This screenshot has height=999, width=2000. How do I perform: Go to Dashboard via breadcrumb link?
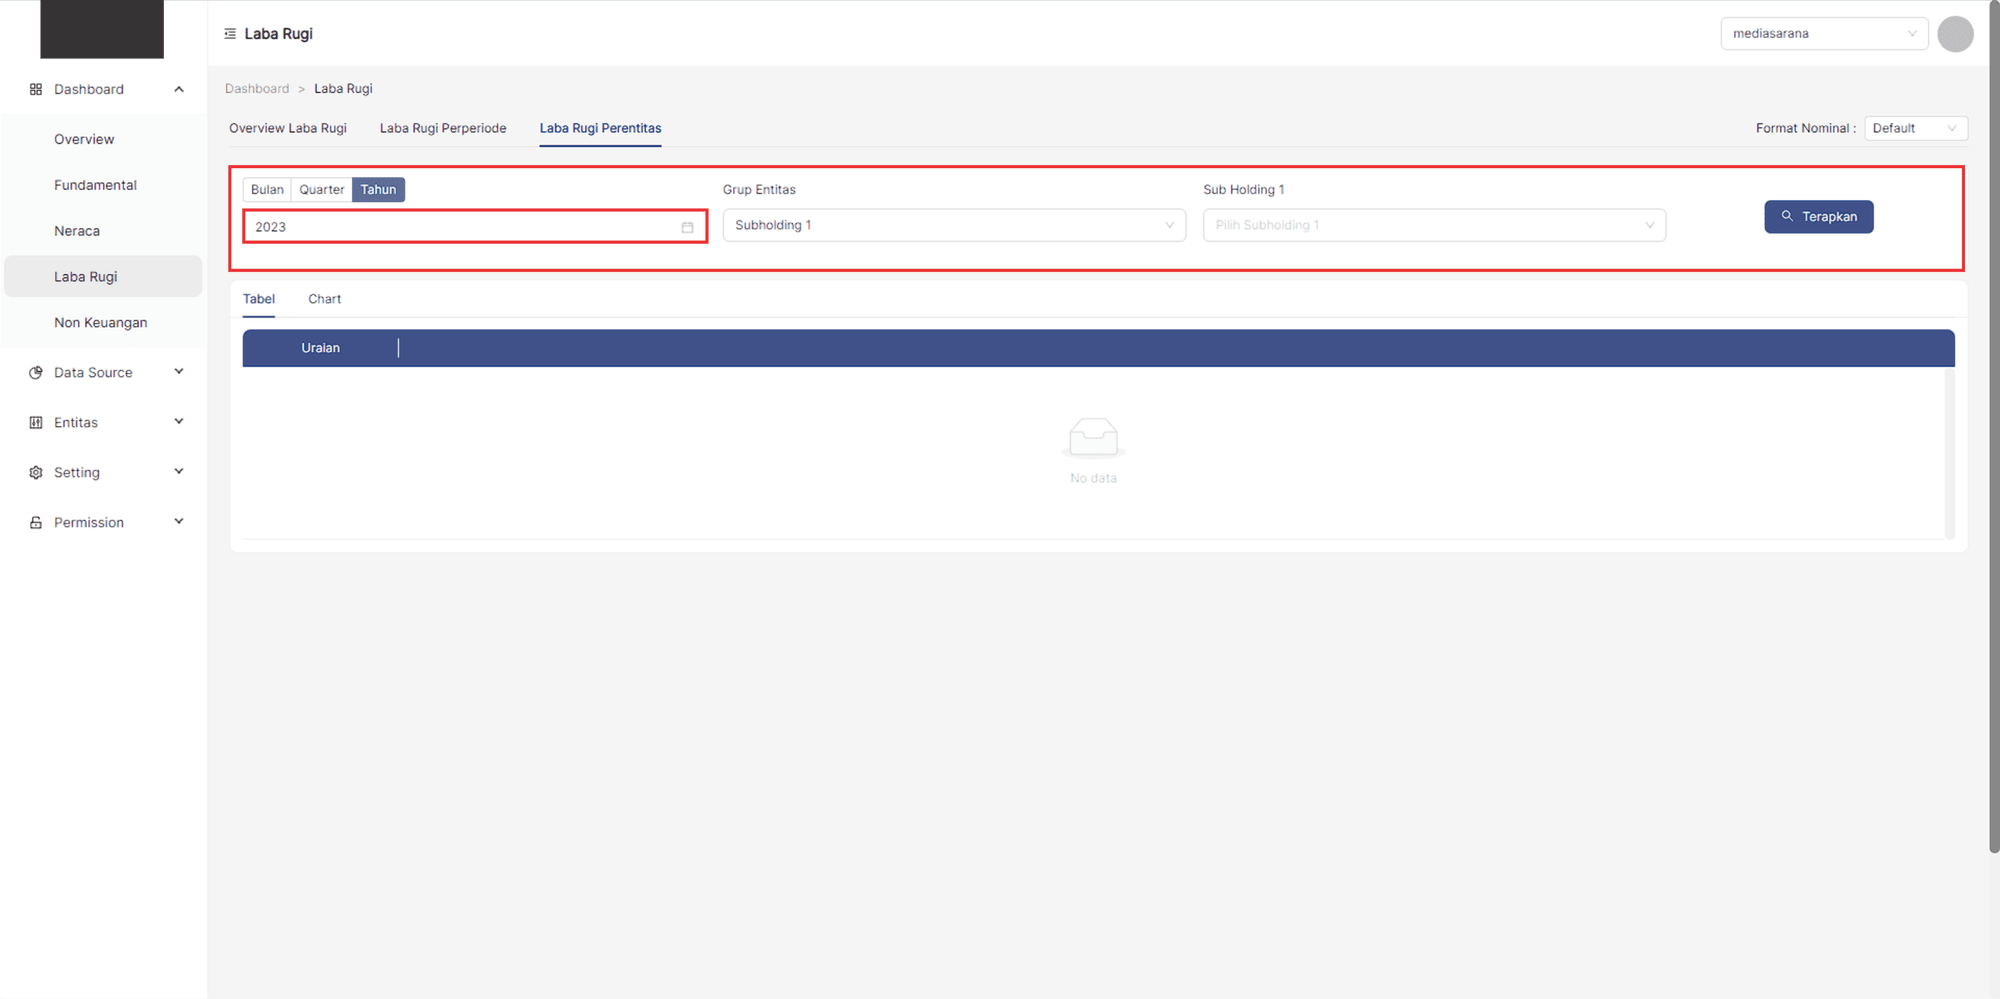[x=257, y=89]
